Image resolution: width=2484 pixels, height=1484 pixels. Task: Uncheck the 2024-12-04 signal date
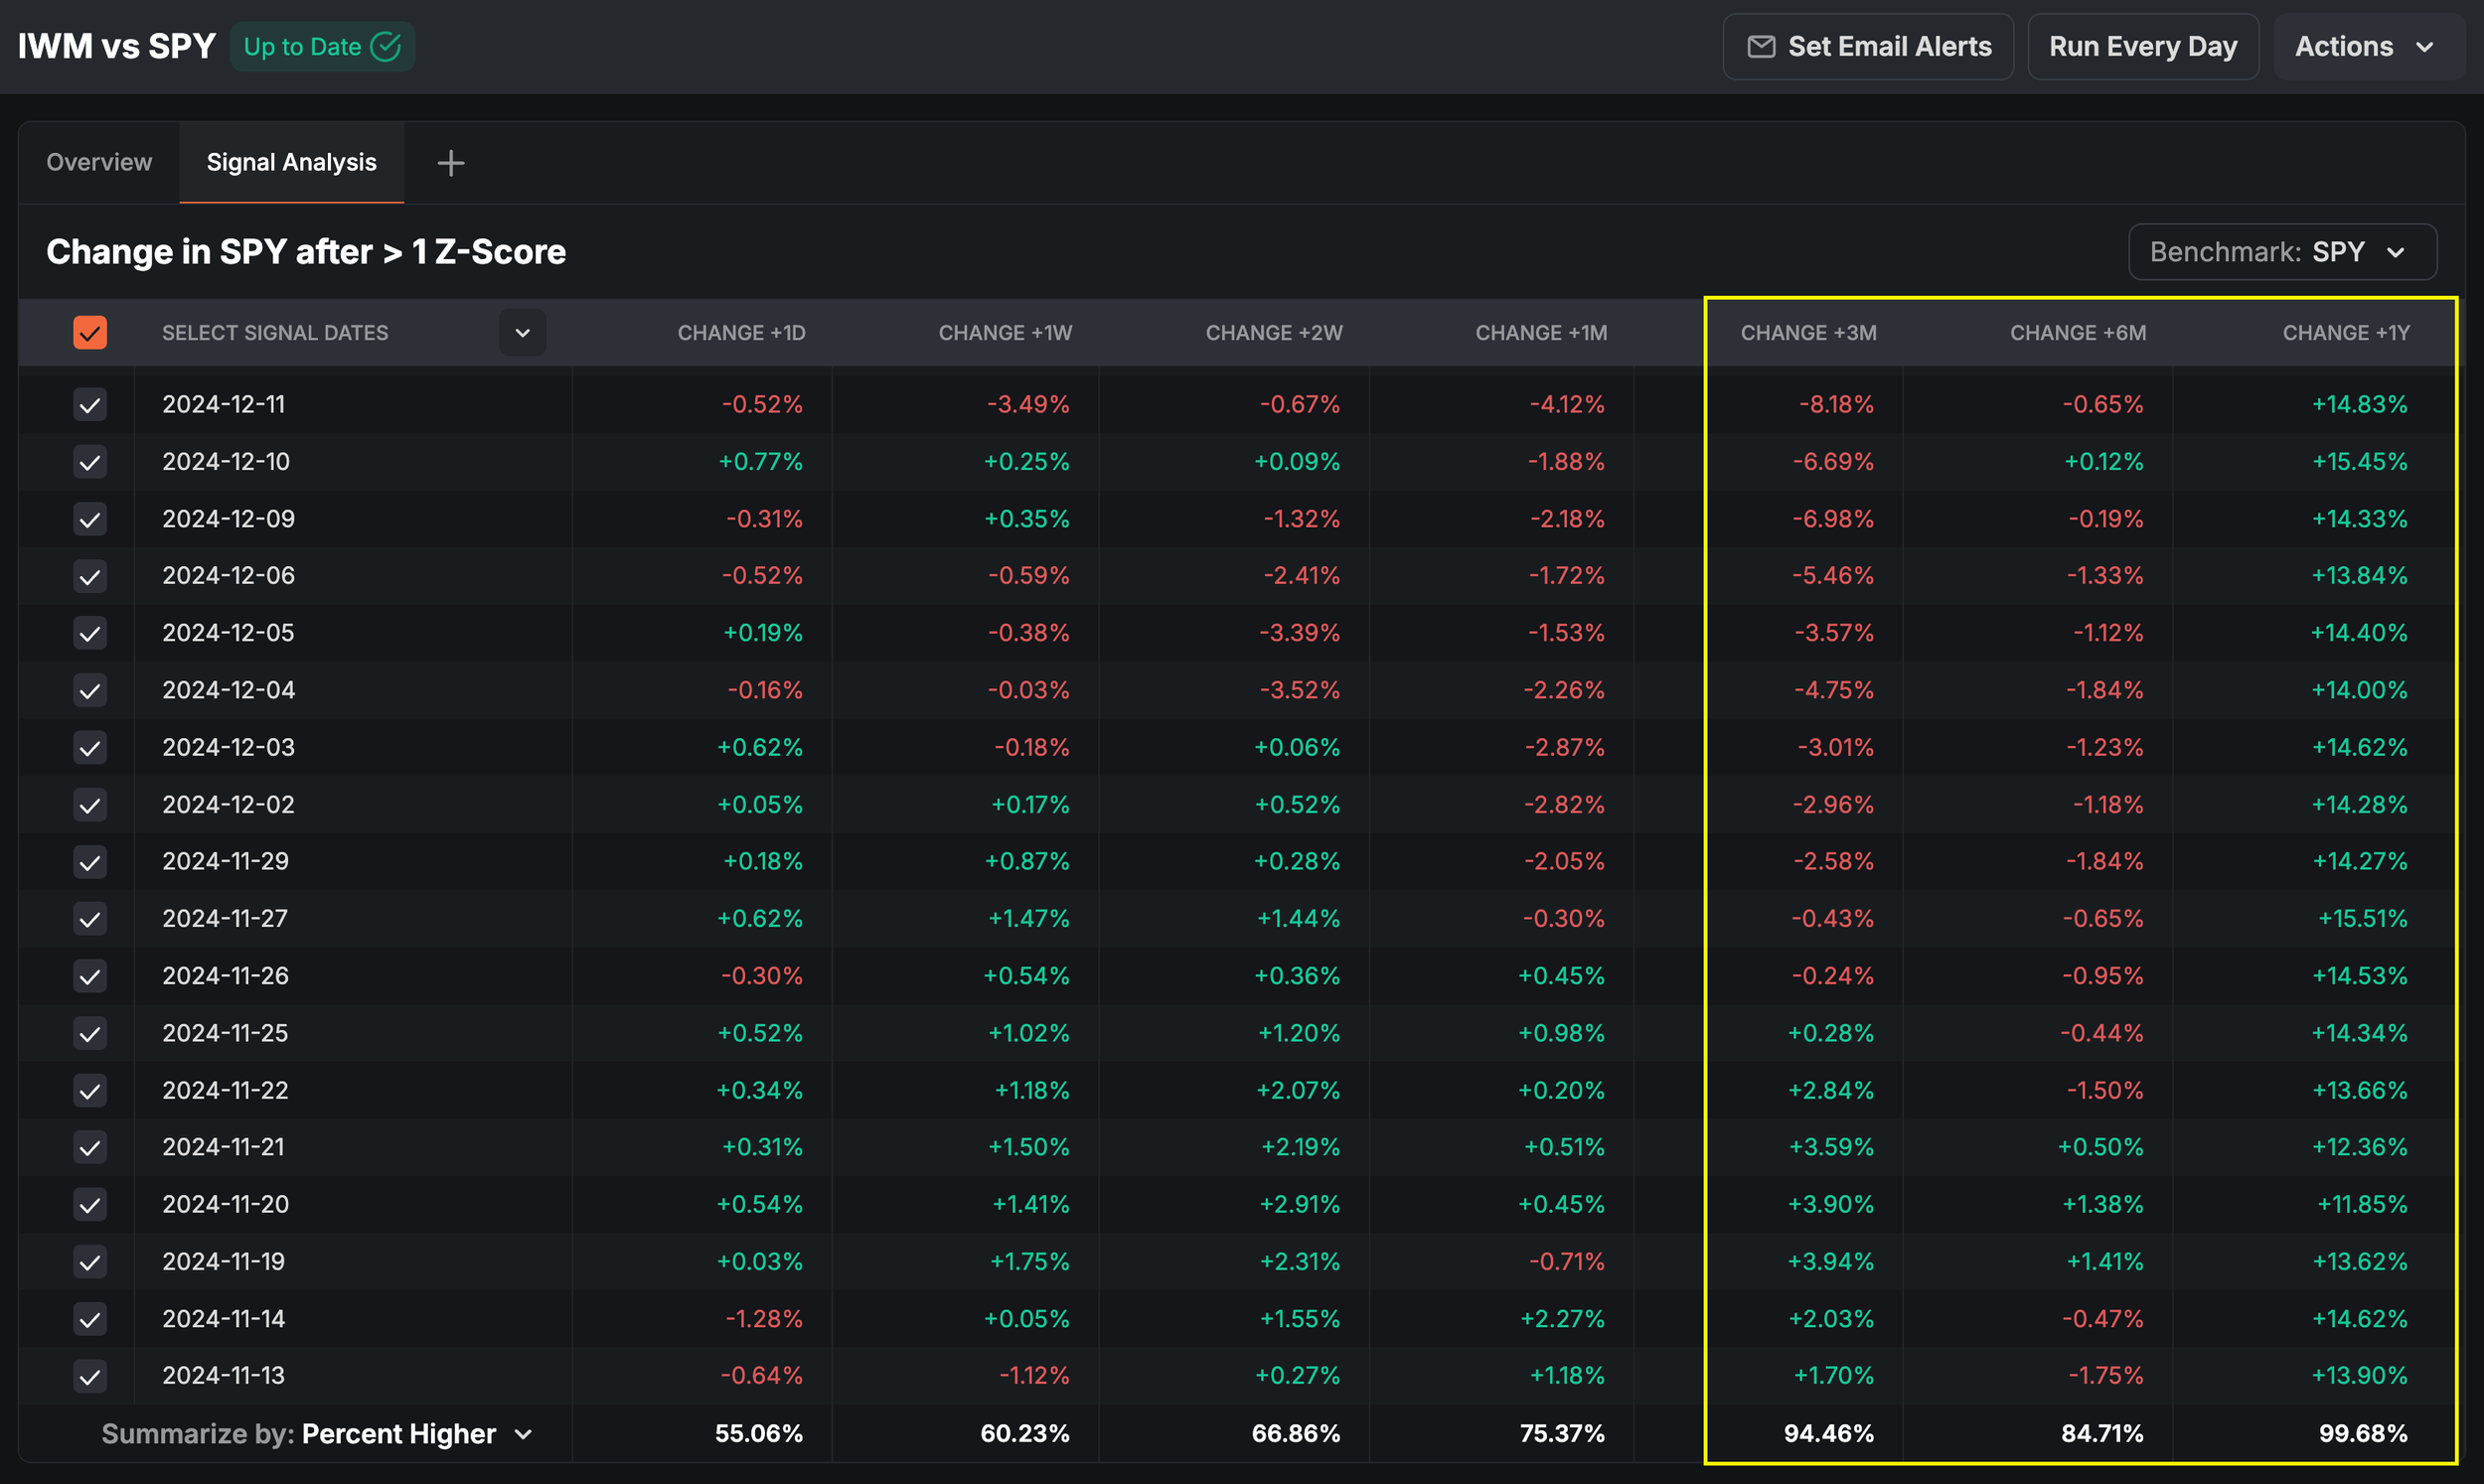tap(90, 691)
